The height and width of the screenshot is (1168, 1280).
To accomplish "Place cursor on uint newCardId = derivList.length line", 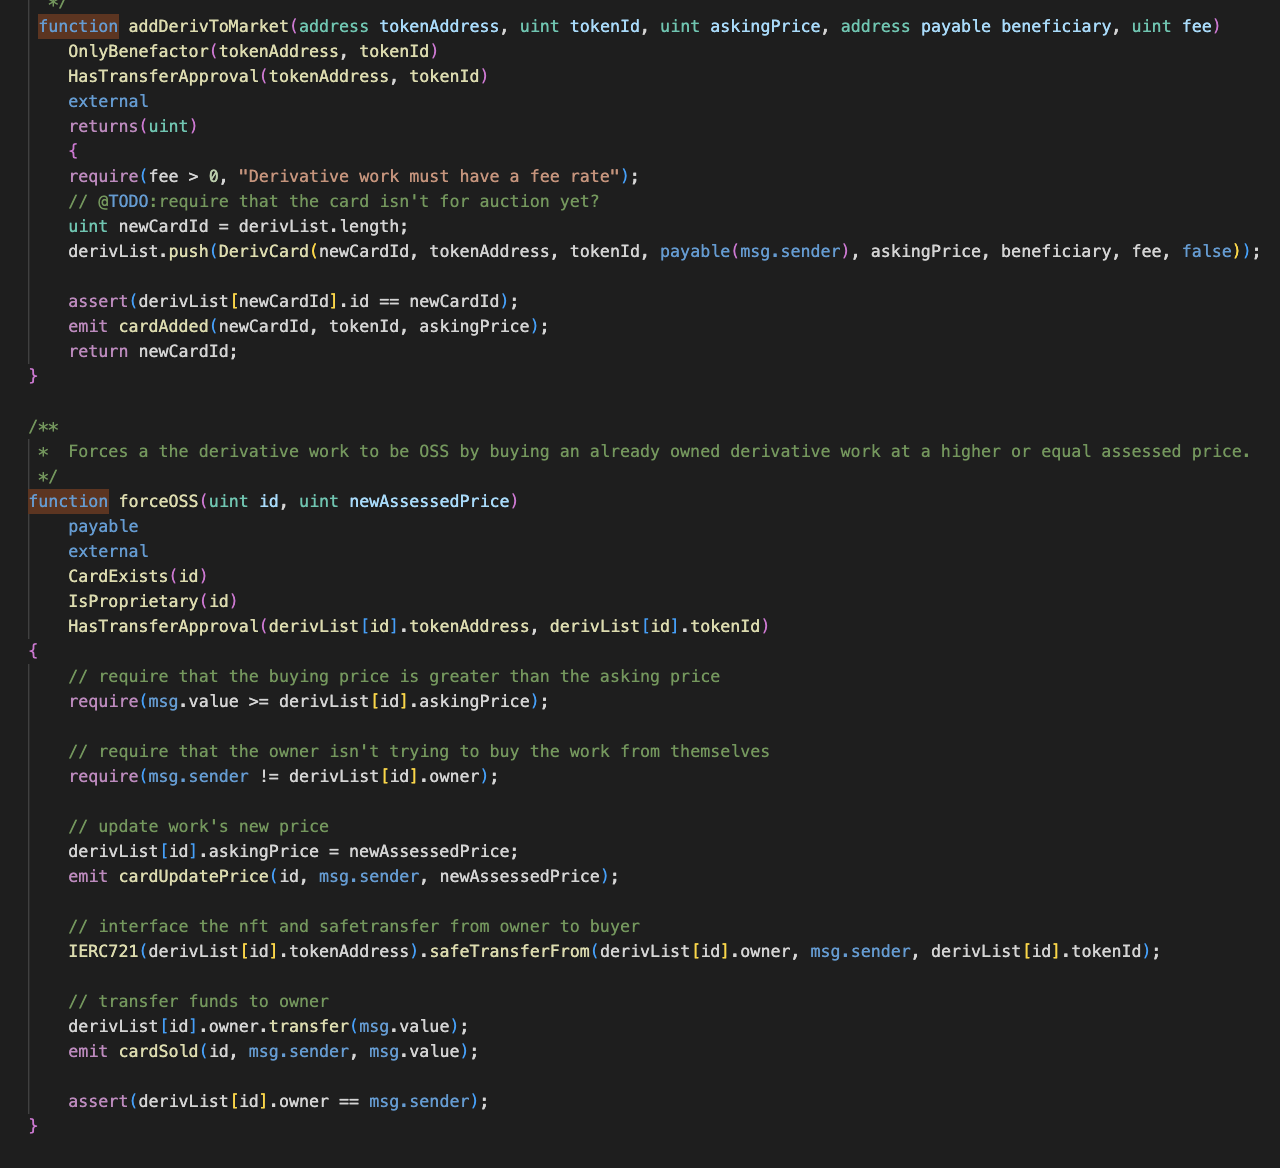I will point(238,226).
